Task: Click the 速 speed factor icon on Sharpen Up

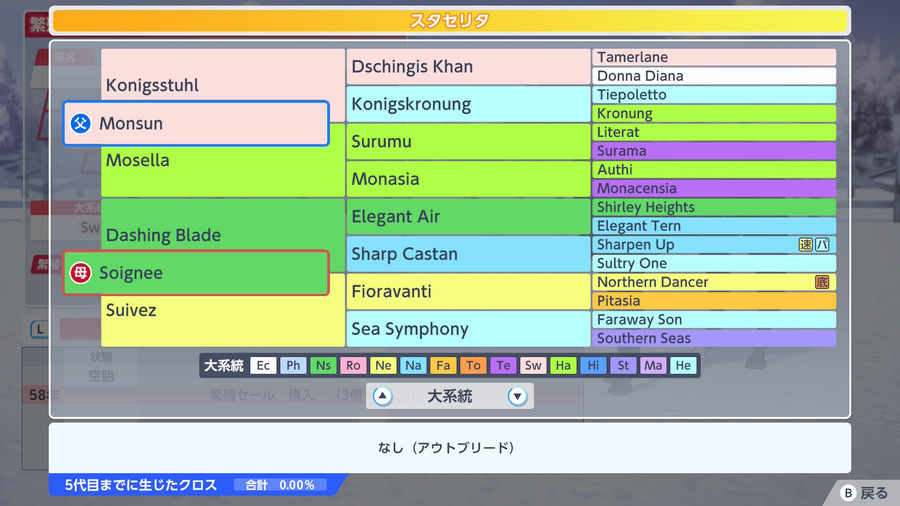Action: pos(805,245)
